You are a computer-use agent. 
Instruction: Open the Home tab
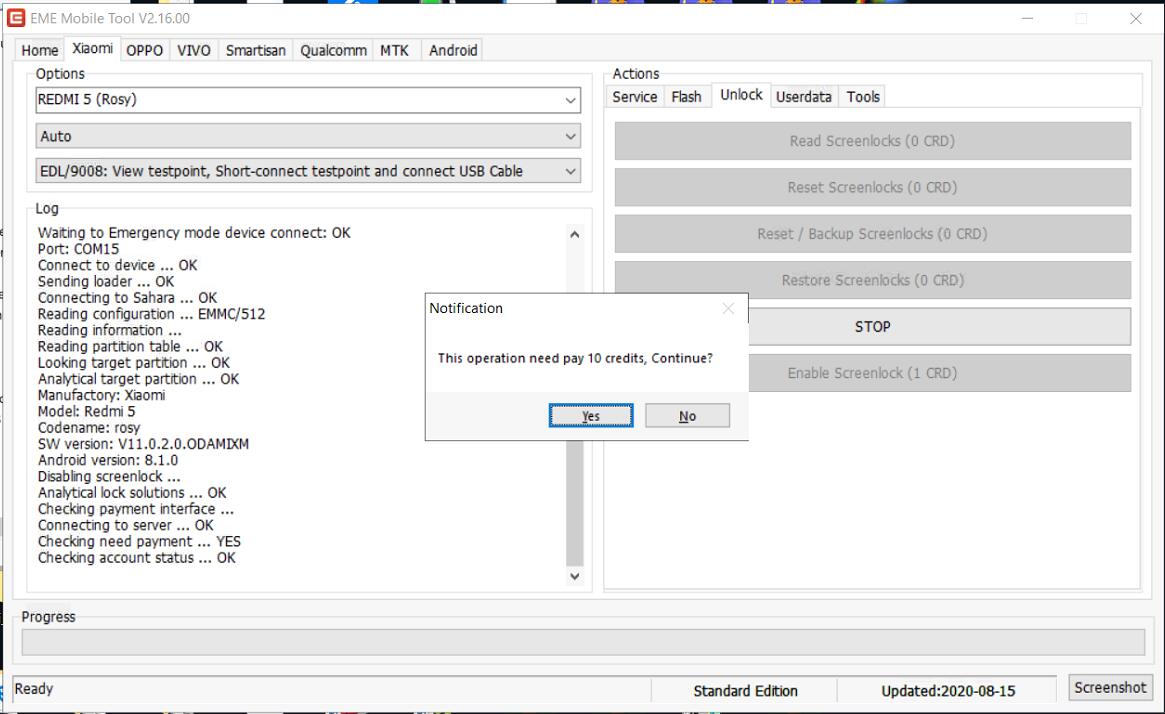pyautogui.click(x=39, y=51)
